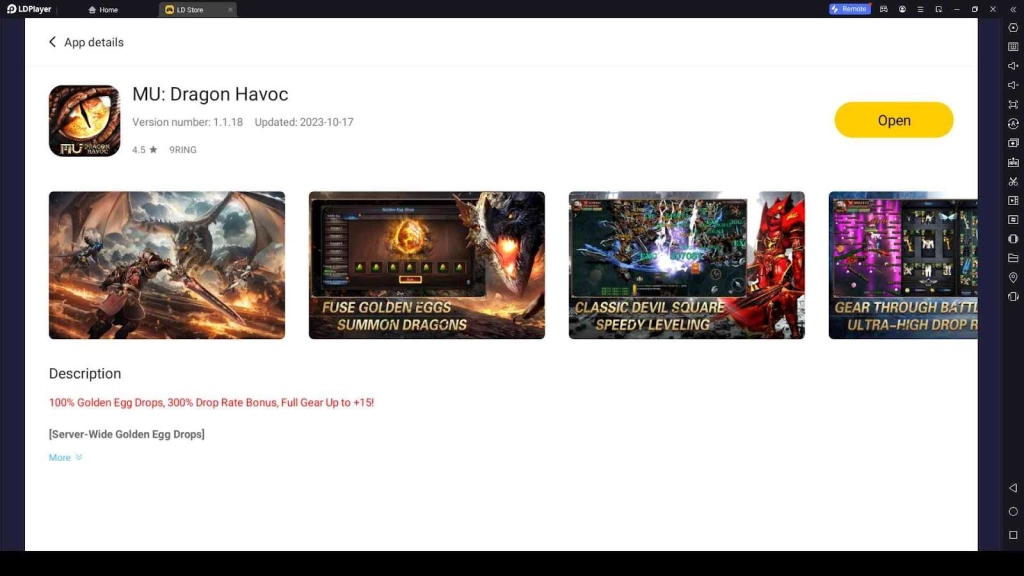
Task: Click the App details header label
Action: point(94,42)
